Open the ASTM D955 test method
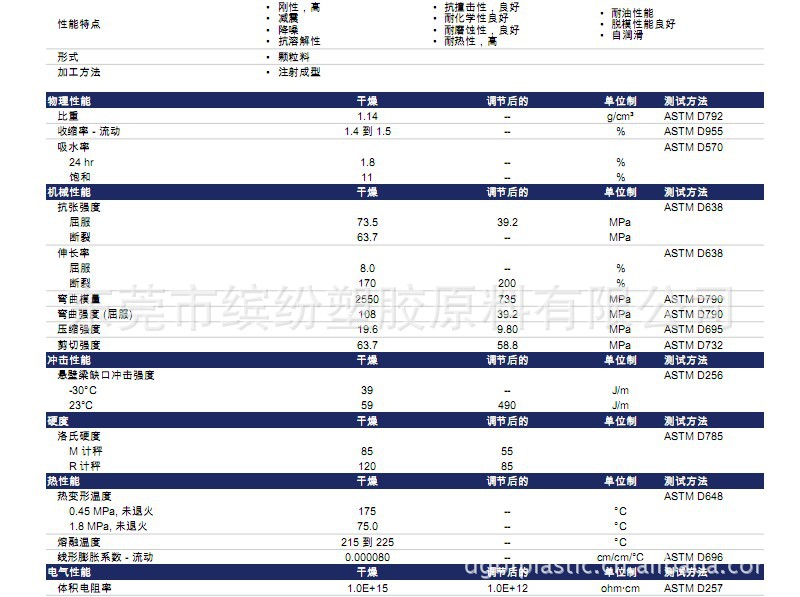This screenshot has height=597, width=800. coord(693,132)
